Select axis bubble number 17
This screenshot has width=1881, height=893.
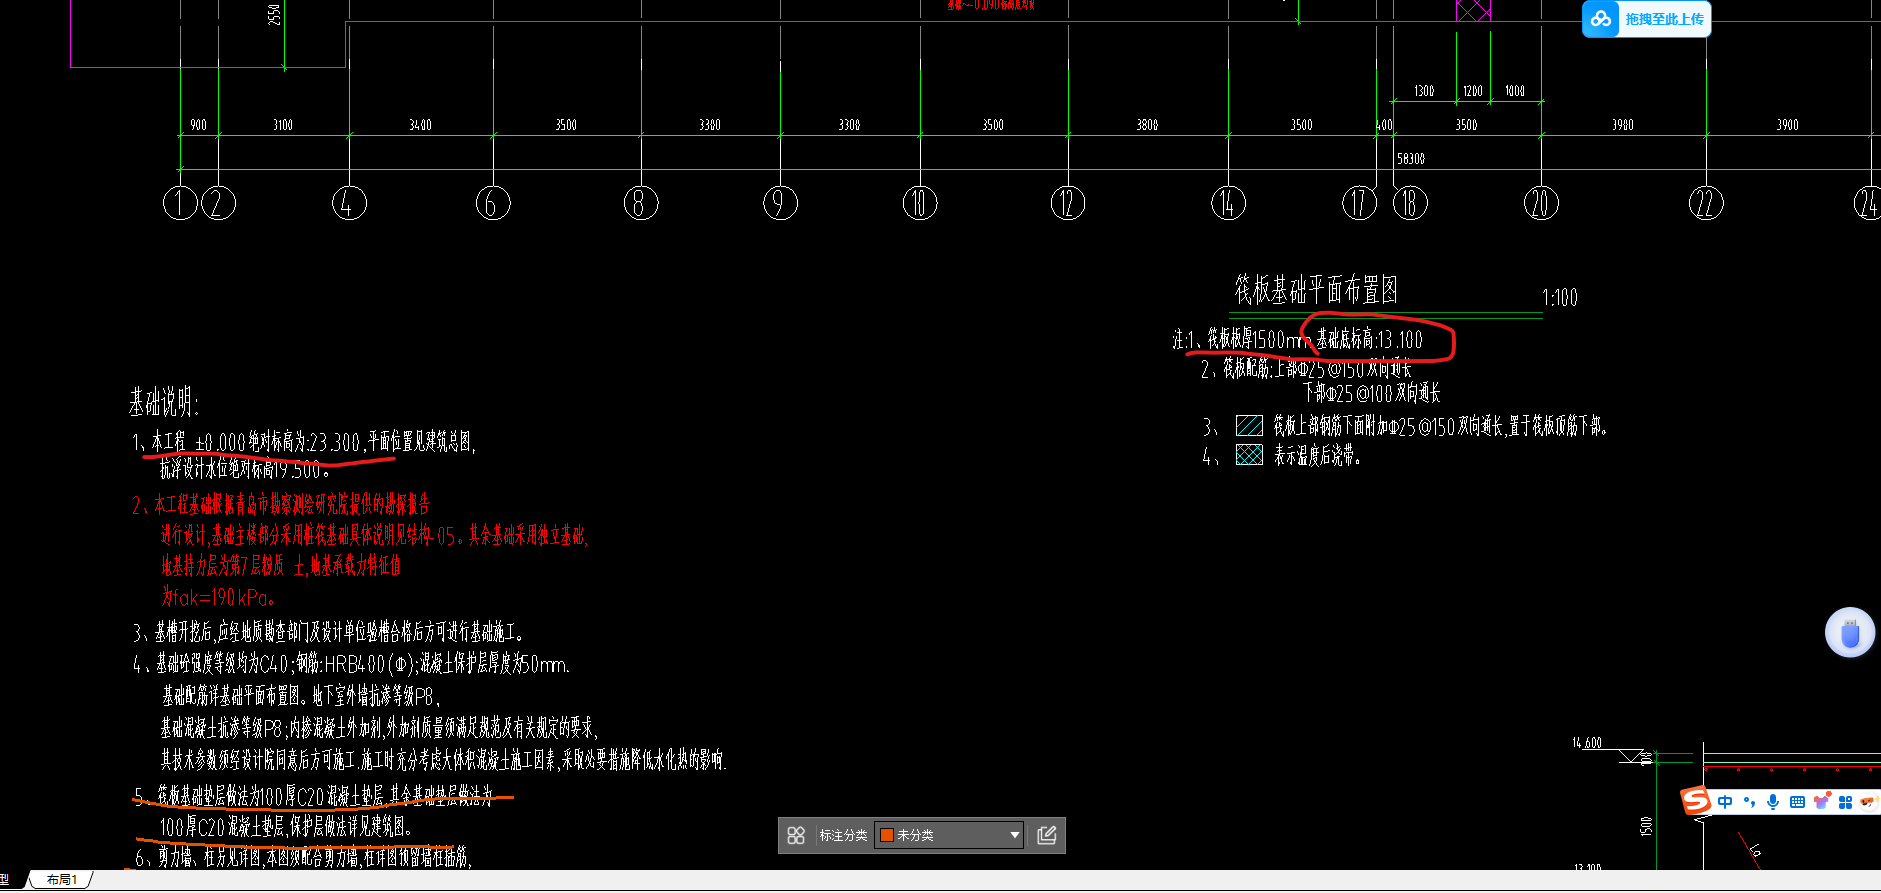coord(1359,203)
